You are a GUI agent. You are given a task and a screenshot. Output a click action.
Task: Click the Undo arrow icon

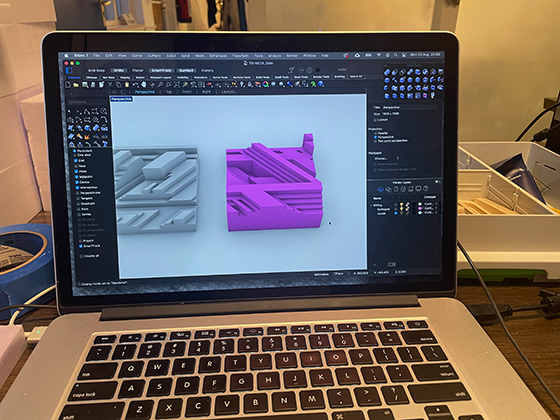[135, 85]
